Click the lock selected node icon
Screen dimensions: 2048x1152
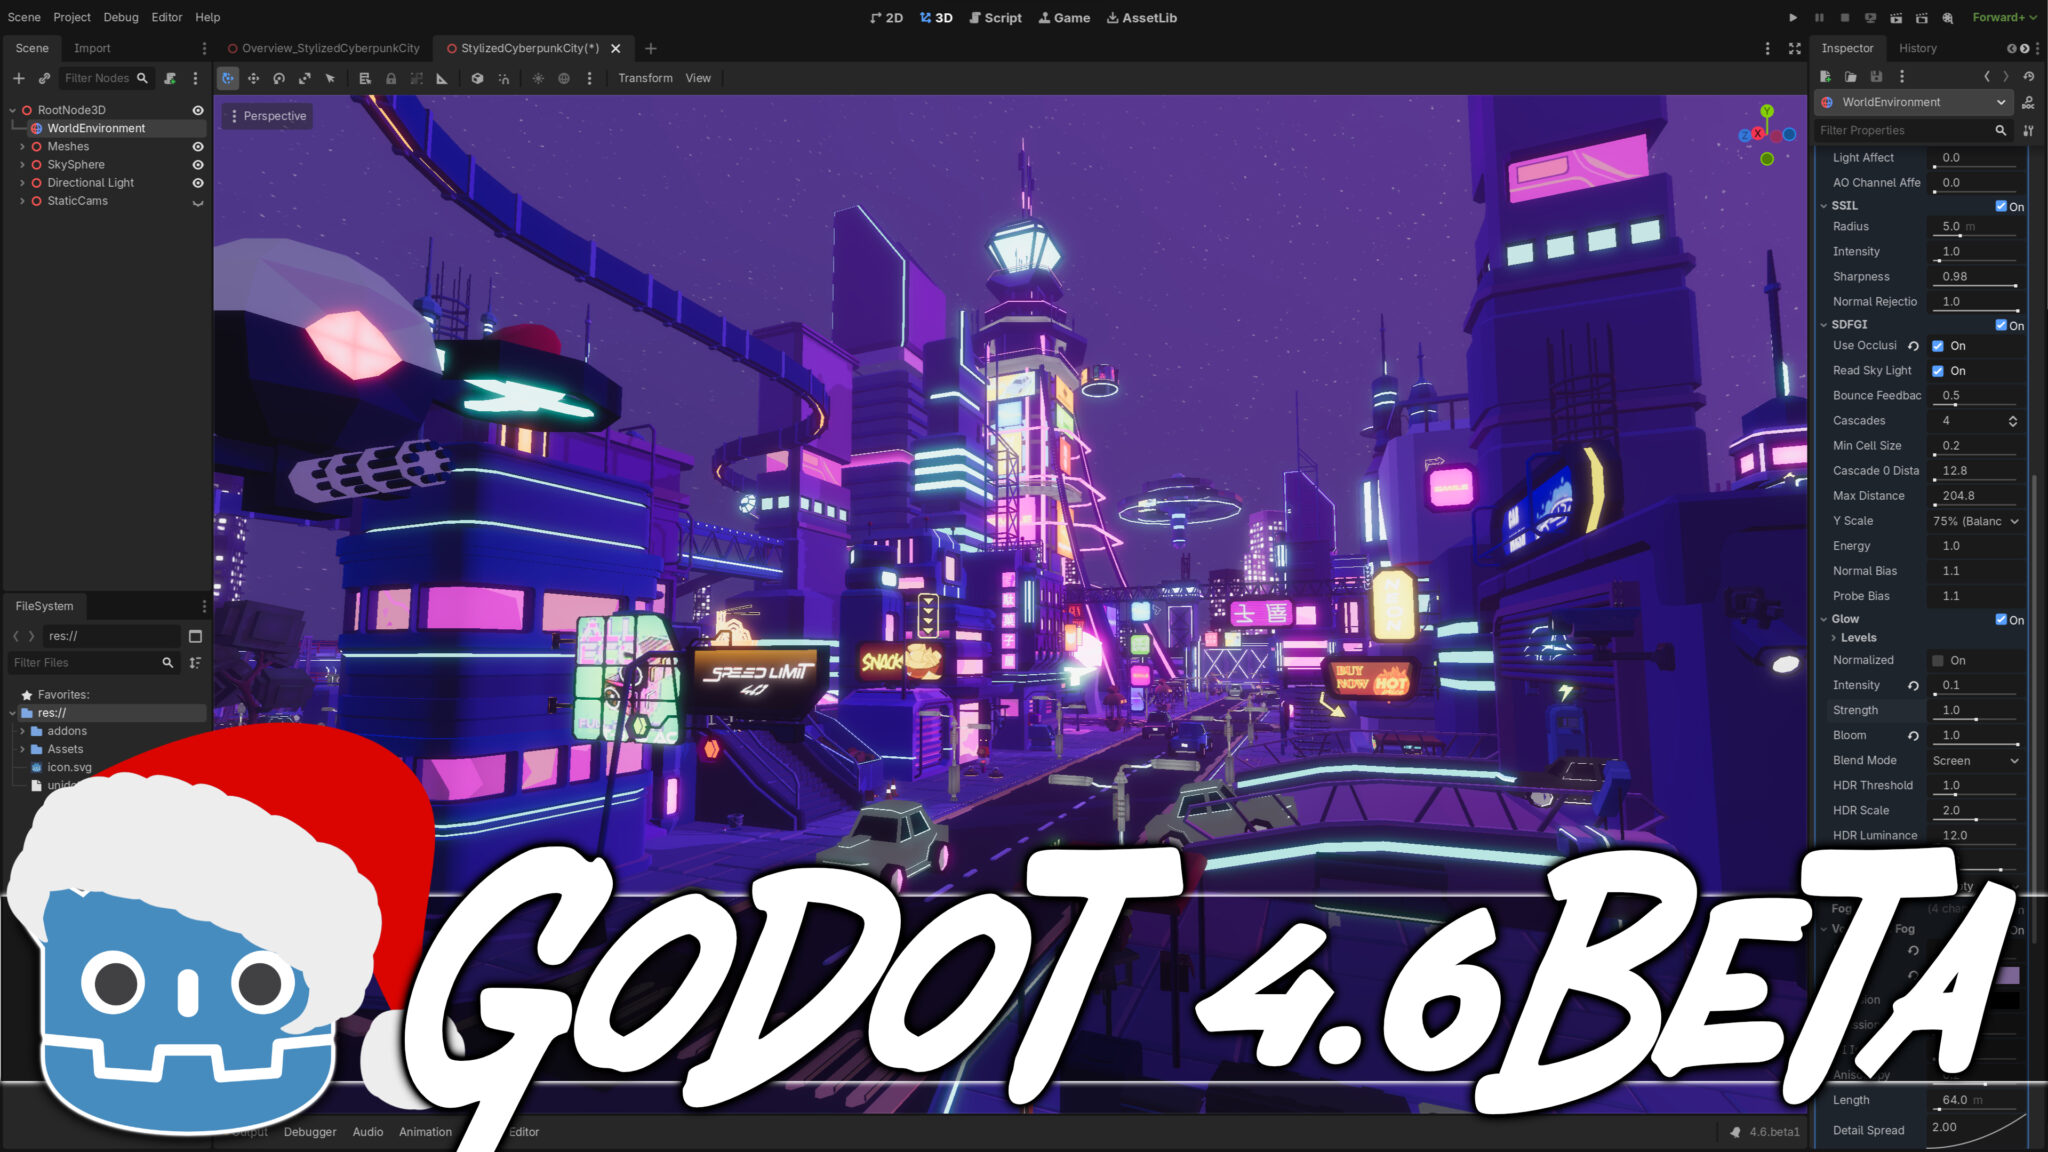391,78
